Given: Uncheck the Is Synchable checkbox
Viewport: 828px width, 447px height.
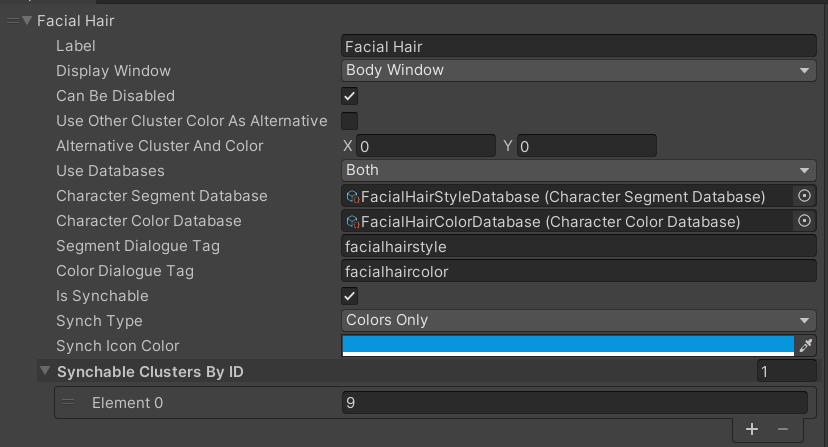Looking at the screenshot, I should tap(350, 296).
